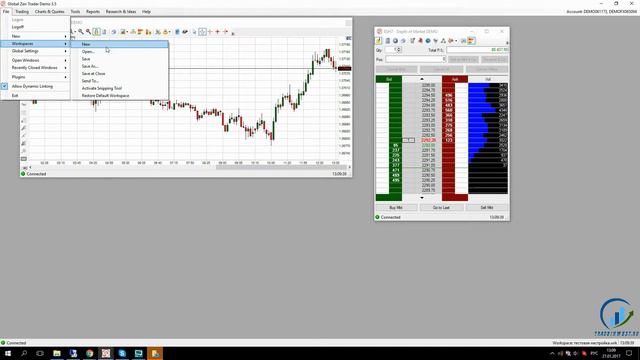Click the zoom-out magnifier chart toolbar icon
This screenshot has width=640, height=360.
click(x=88, y=32)
